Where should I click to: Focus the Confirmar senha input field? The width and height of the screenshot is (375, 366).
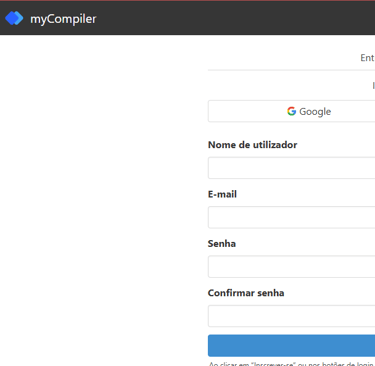[292, 316]
